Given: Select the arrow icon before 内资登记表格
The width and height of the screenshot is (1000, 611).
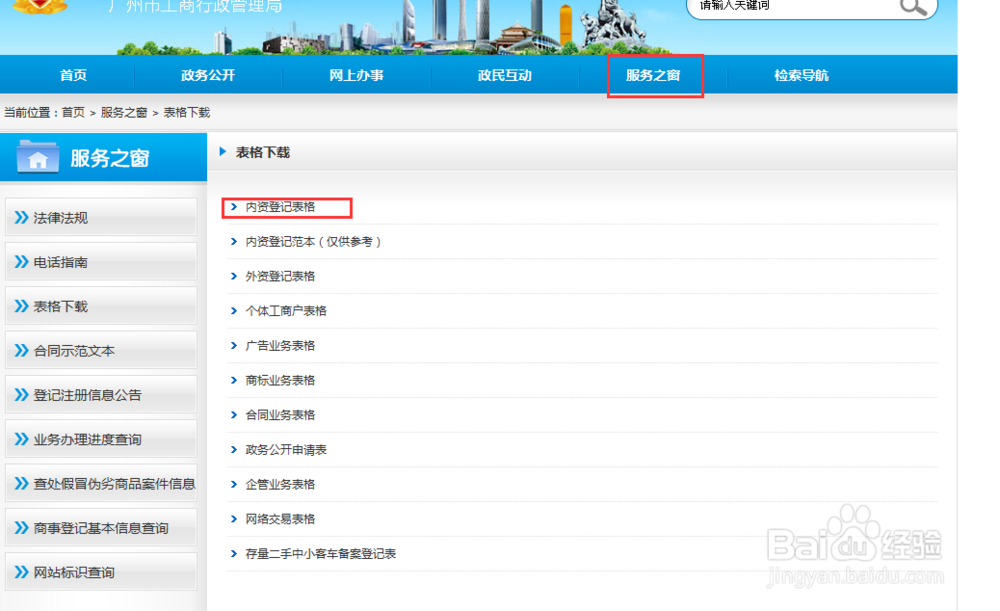Looking at the screenshot, I should [232, 207].
